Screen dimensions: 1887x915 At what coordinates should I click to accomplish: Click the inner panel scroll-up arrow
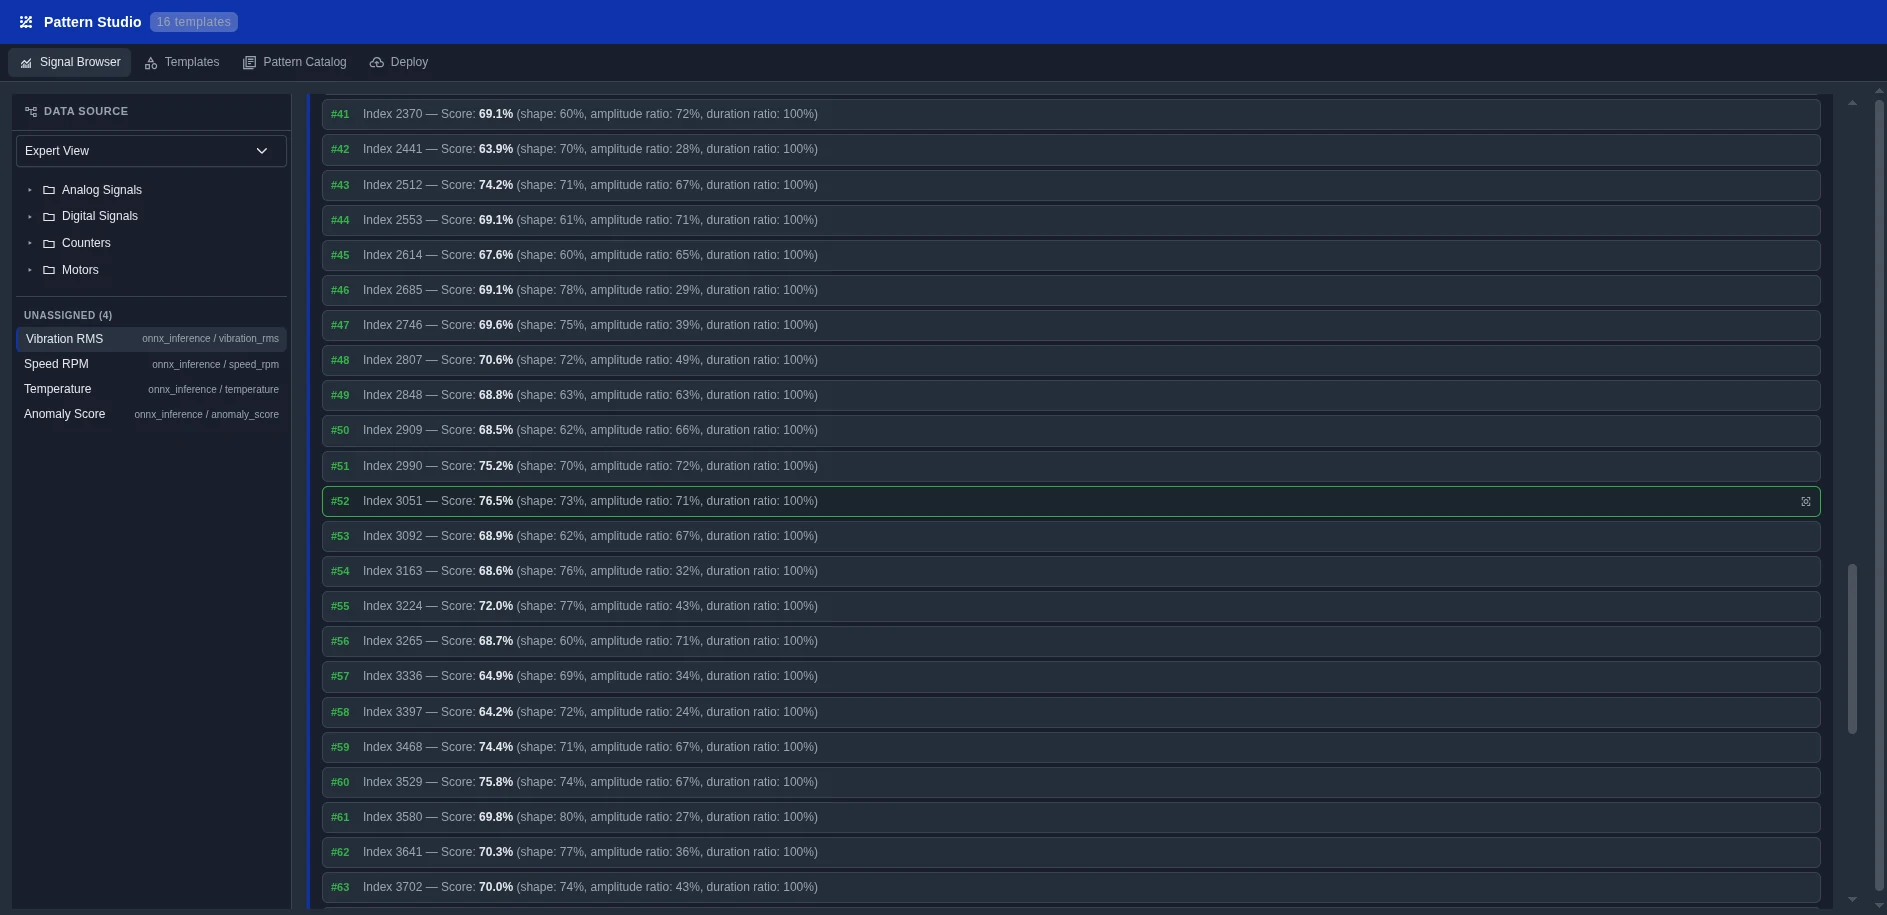(1852, 103)
